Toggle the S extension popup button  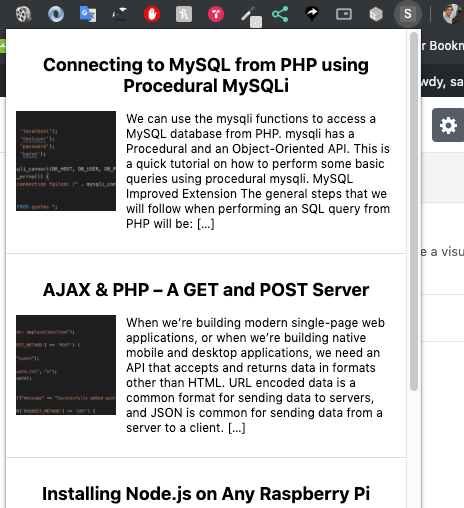[408, 14]
